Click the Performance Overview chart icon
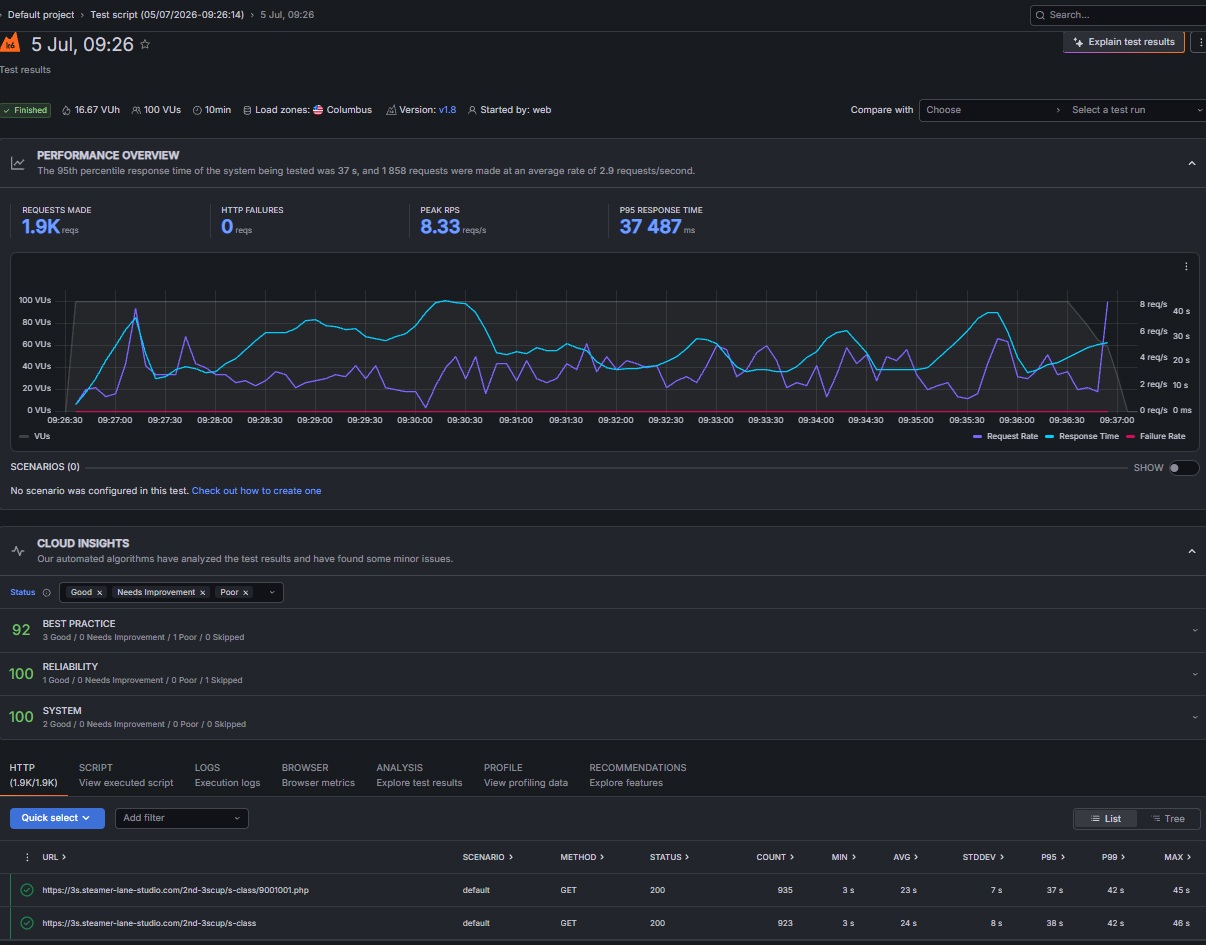Viewport: 1206px width, 945px height. (18, 163)
